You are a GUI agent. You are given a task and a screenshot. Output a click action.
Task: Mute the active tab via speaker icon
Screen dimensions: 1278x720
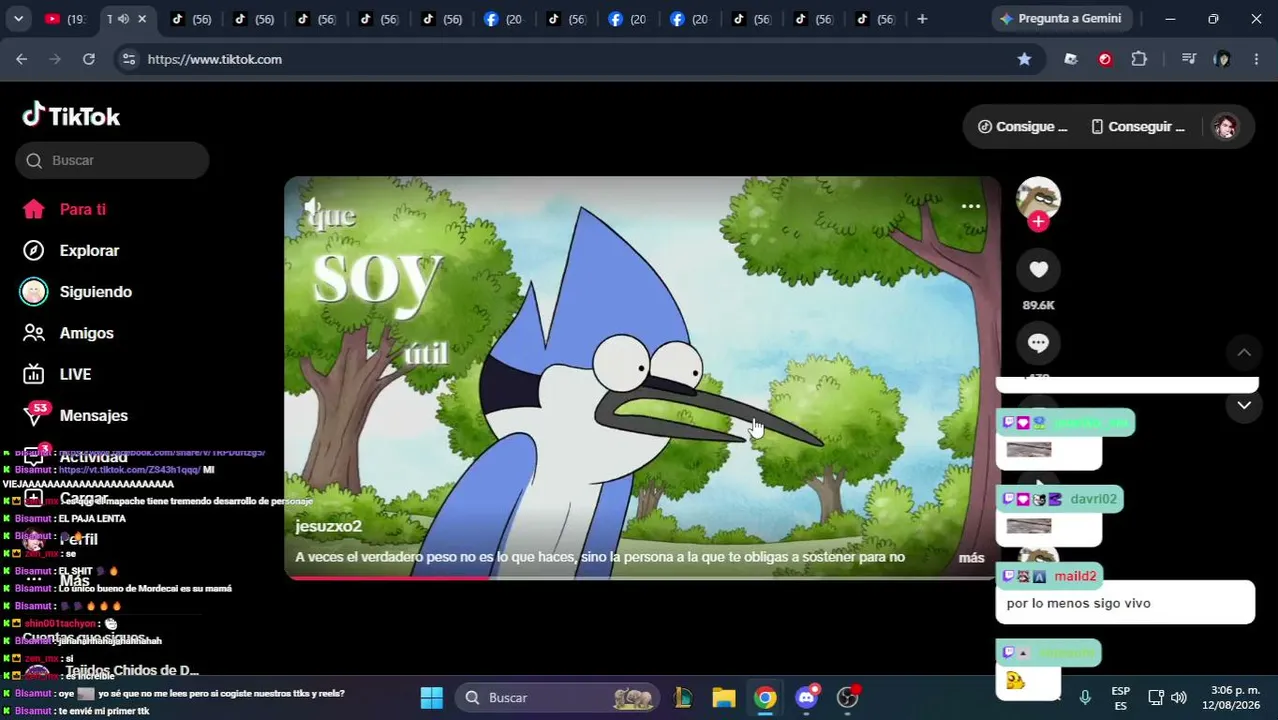(123, 19)
